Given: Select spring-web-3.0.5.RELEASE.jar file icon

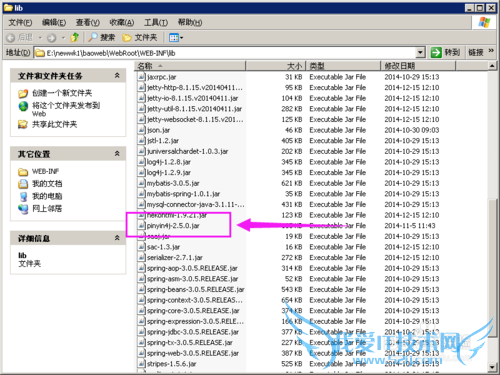Looking at the screenshot, I should point(142,353).
